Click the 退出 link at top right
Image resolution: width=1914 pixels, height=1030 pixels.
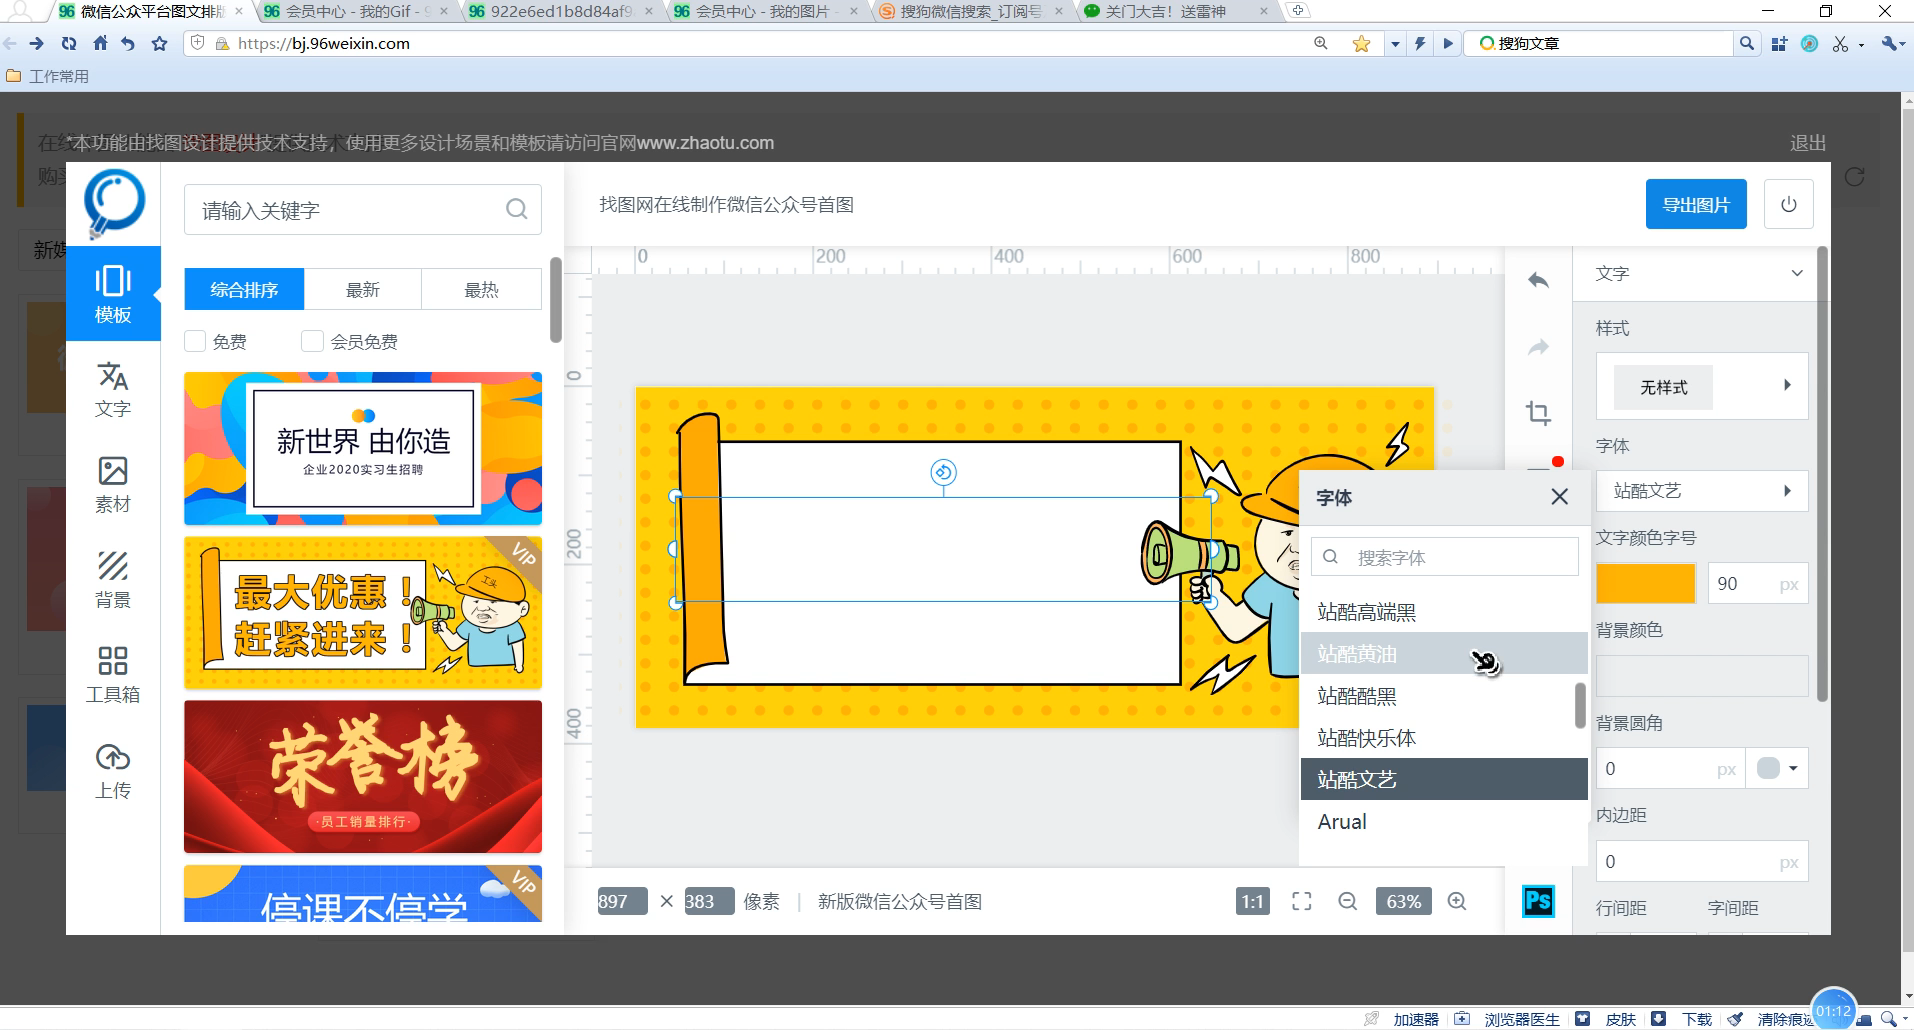[x=1806, y=142]
